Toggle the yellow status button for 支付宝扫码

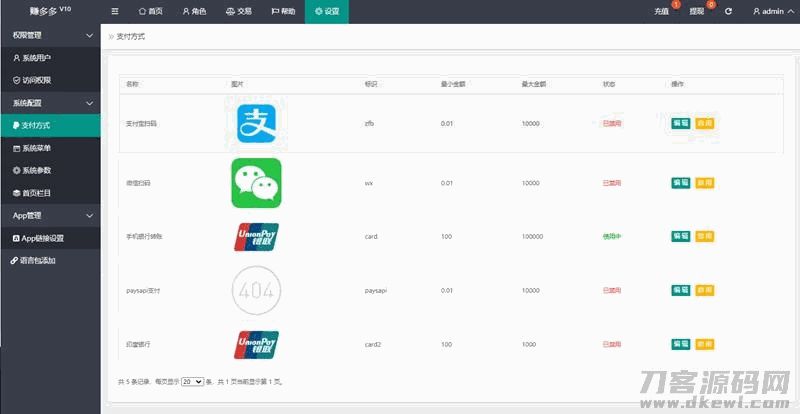[x=705, y=123]
